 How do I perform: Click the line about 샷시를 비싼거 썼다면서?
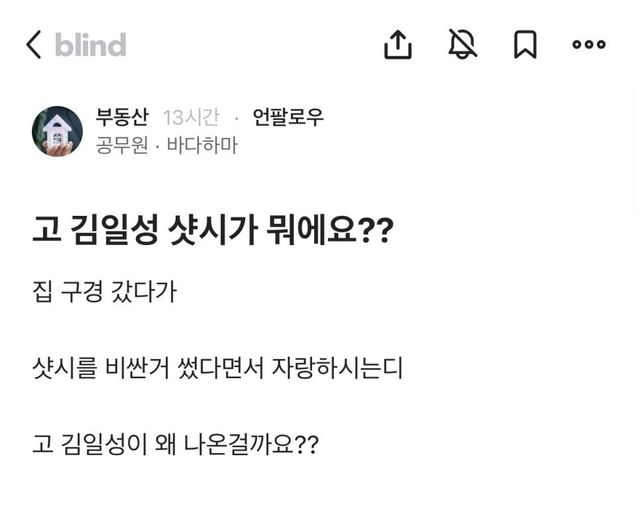click(x=216, y=370)
